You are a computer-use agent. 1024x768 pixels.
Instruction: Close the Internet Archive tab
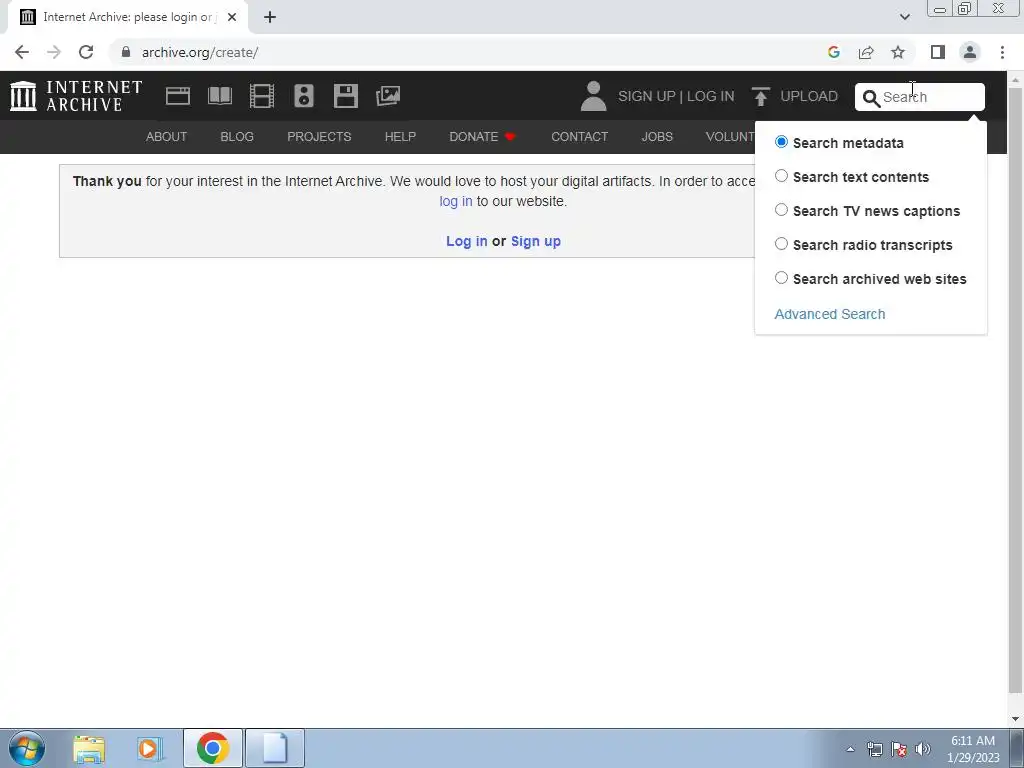tap(232, 17)
